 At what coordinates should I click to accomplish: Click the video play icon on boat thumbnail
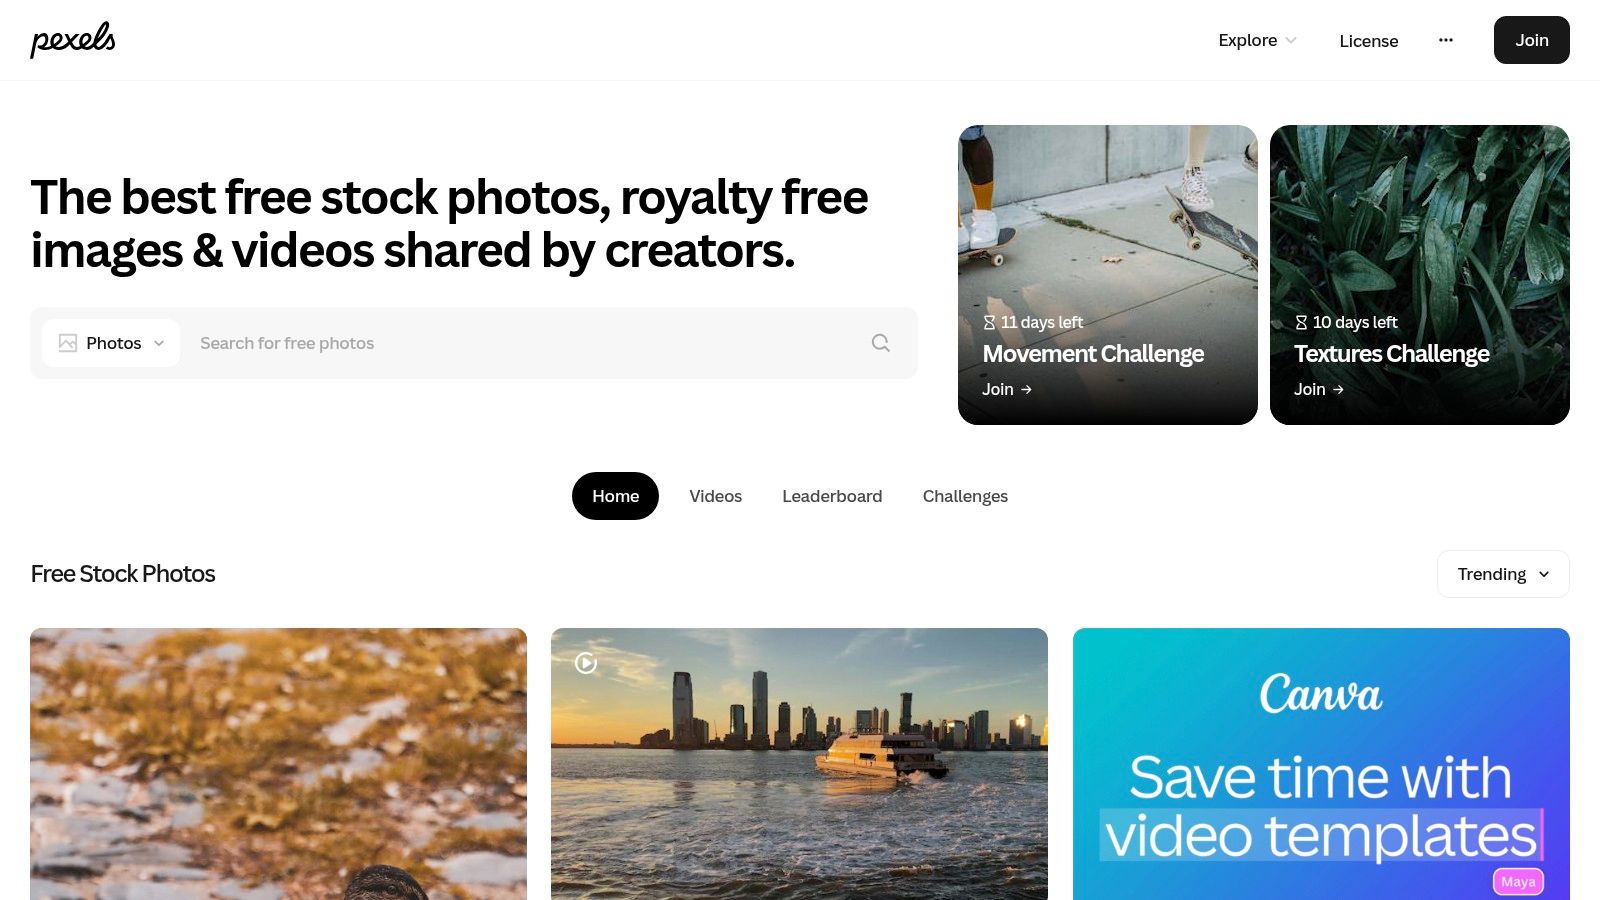586,662
